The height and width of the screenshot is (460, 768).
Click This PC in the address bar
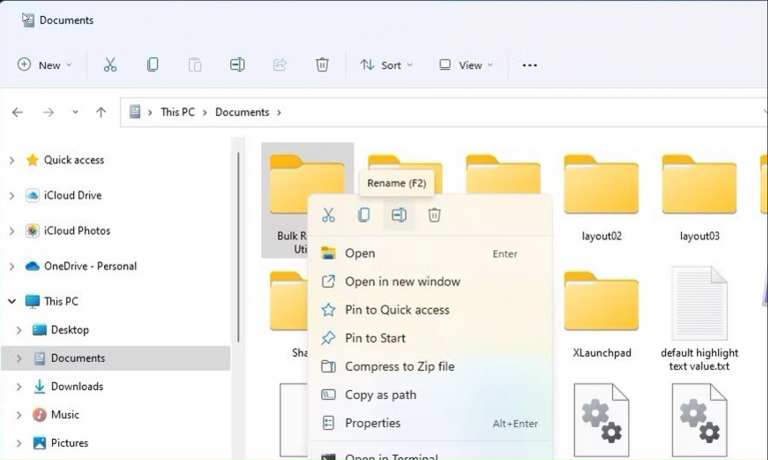coord(177,112)
